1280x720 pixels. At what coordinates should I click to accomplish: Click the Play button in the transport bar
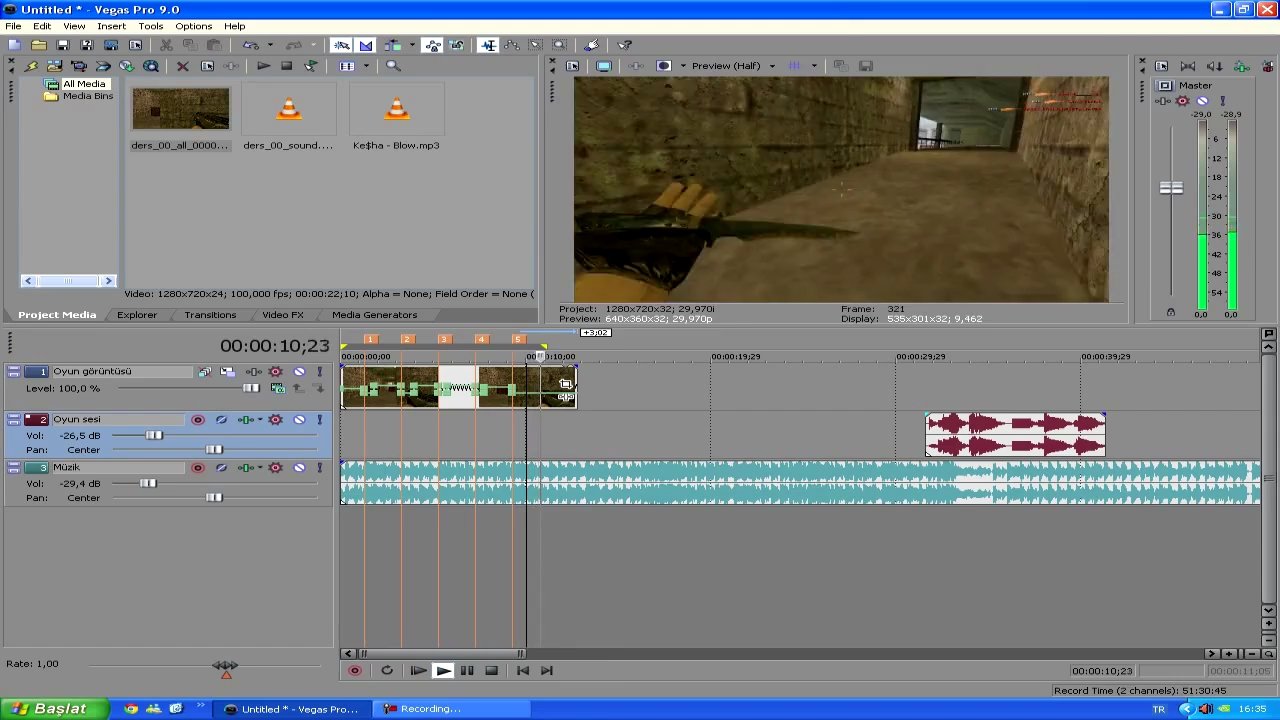click(443, 671)
